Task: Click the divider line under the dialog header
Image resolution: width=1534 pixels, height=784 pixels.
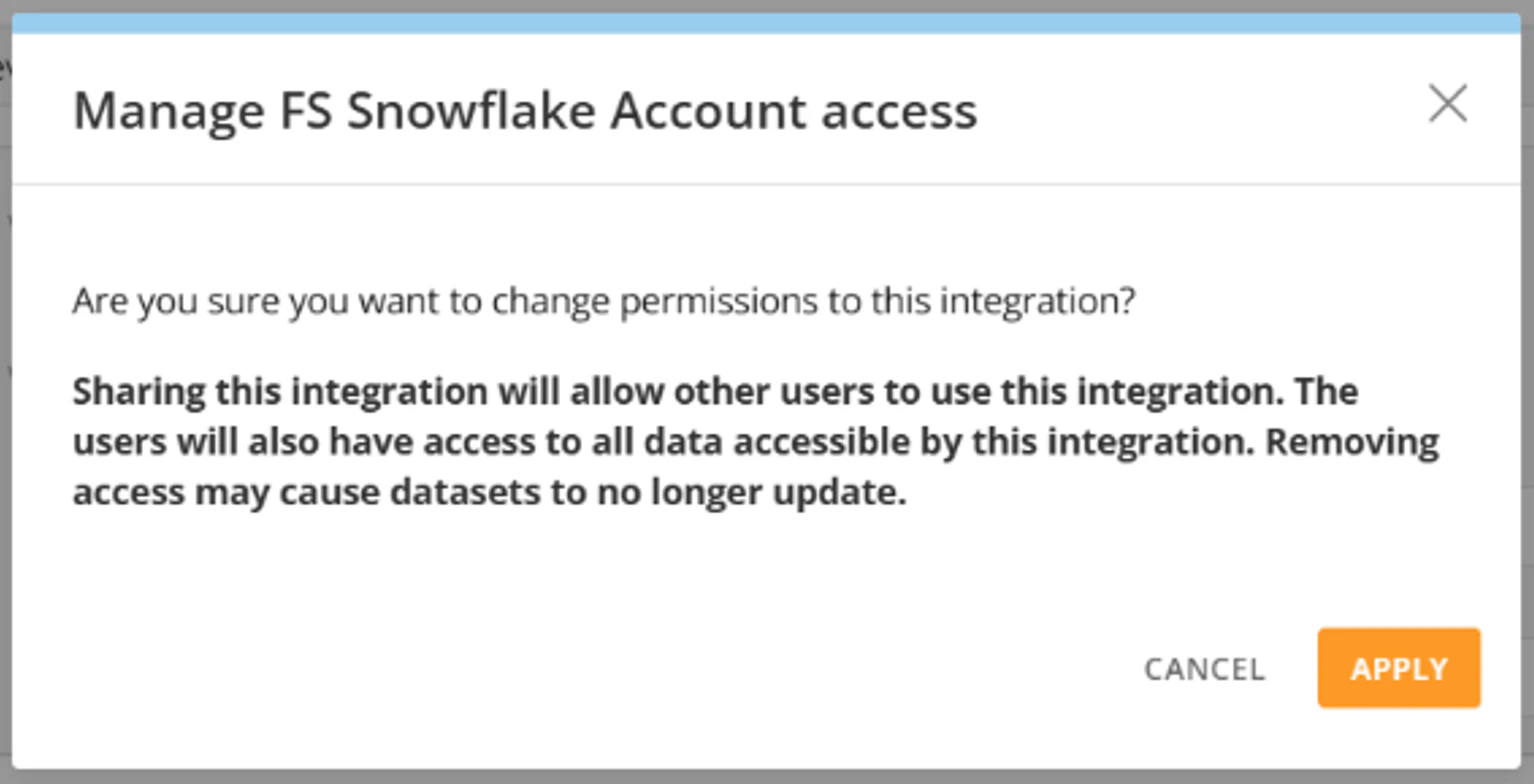Action: (766, 184)
